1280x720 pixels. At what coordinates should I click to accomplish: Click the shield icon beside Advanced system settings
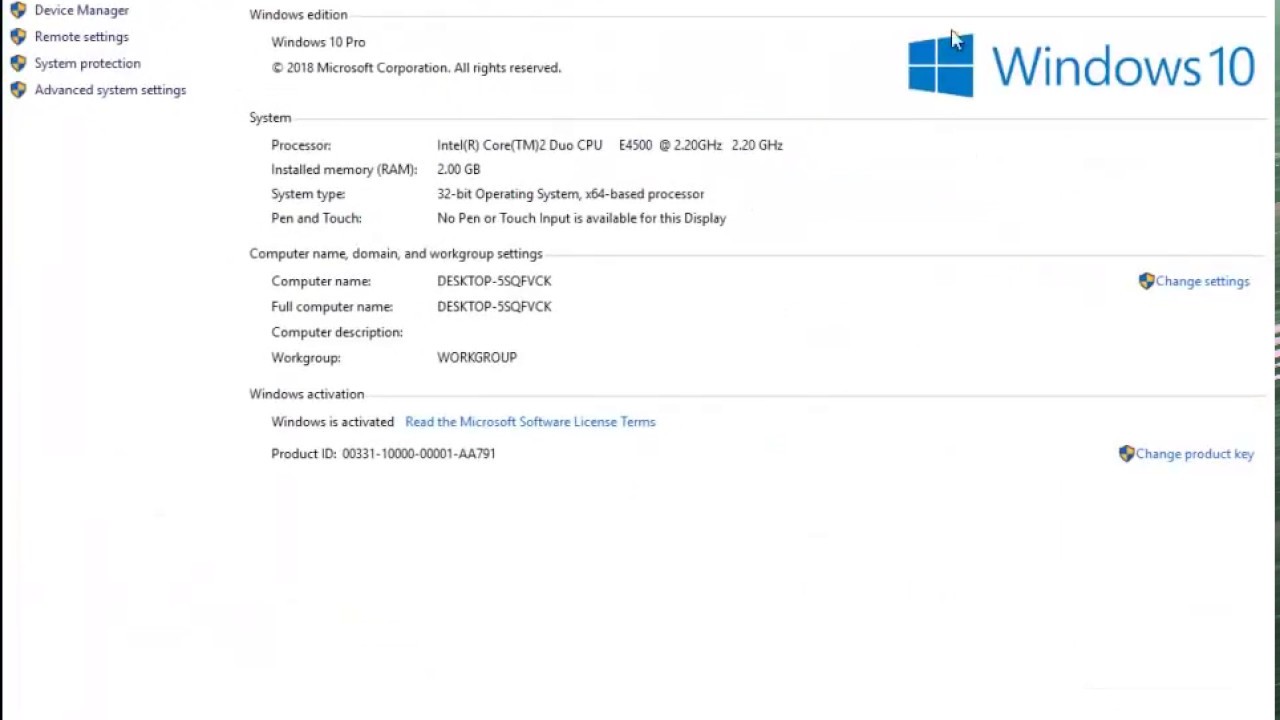(x=18, y=90)
